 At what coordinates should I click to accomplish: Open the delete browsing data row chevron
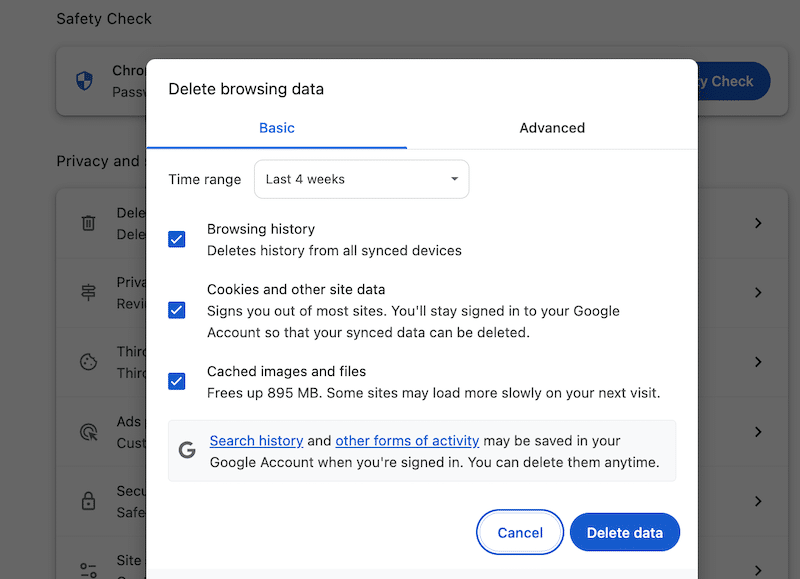coord(758,223)
